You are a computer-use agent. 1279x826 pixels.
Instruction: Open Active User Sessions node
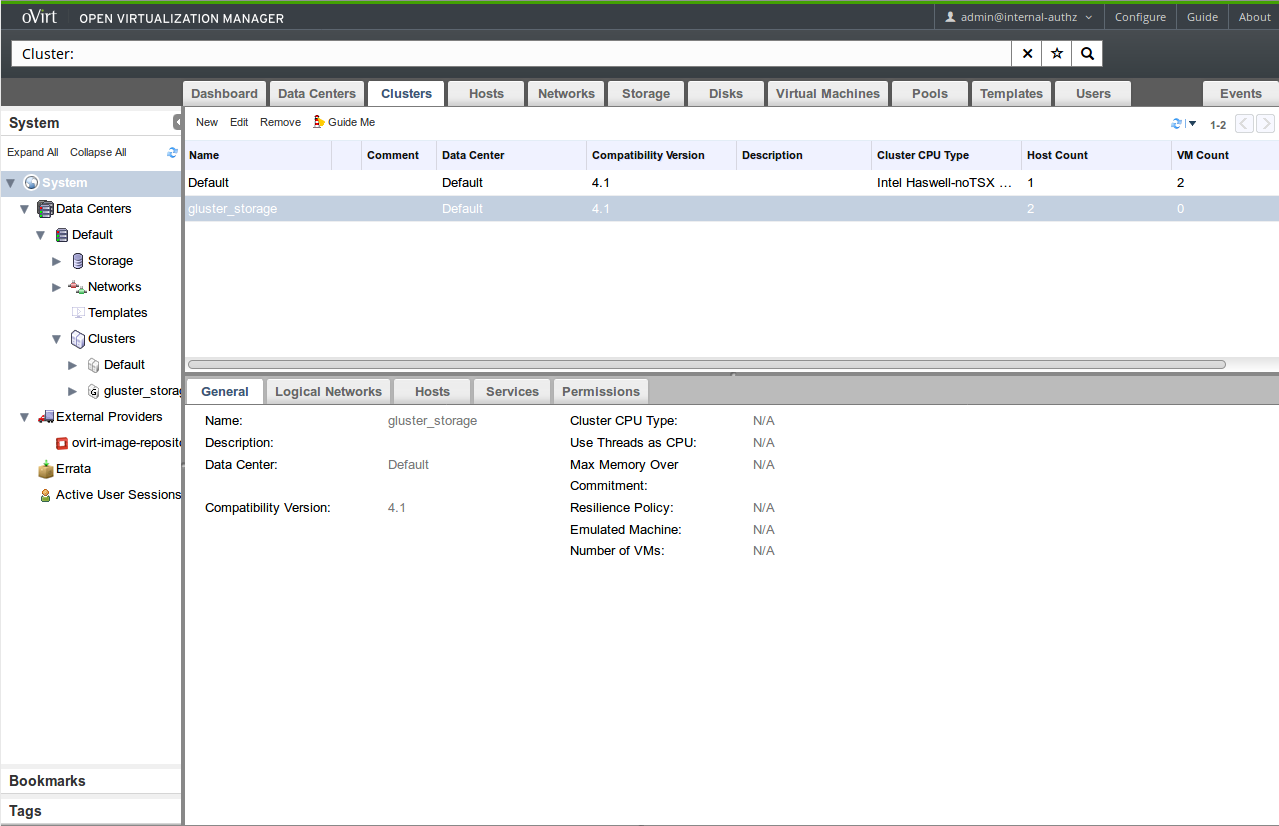pos(117,495)
